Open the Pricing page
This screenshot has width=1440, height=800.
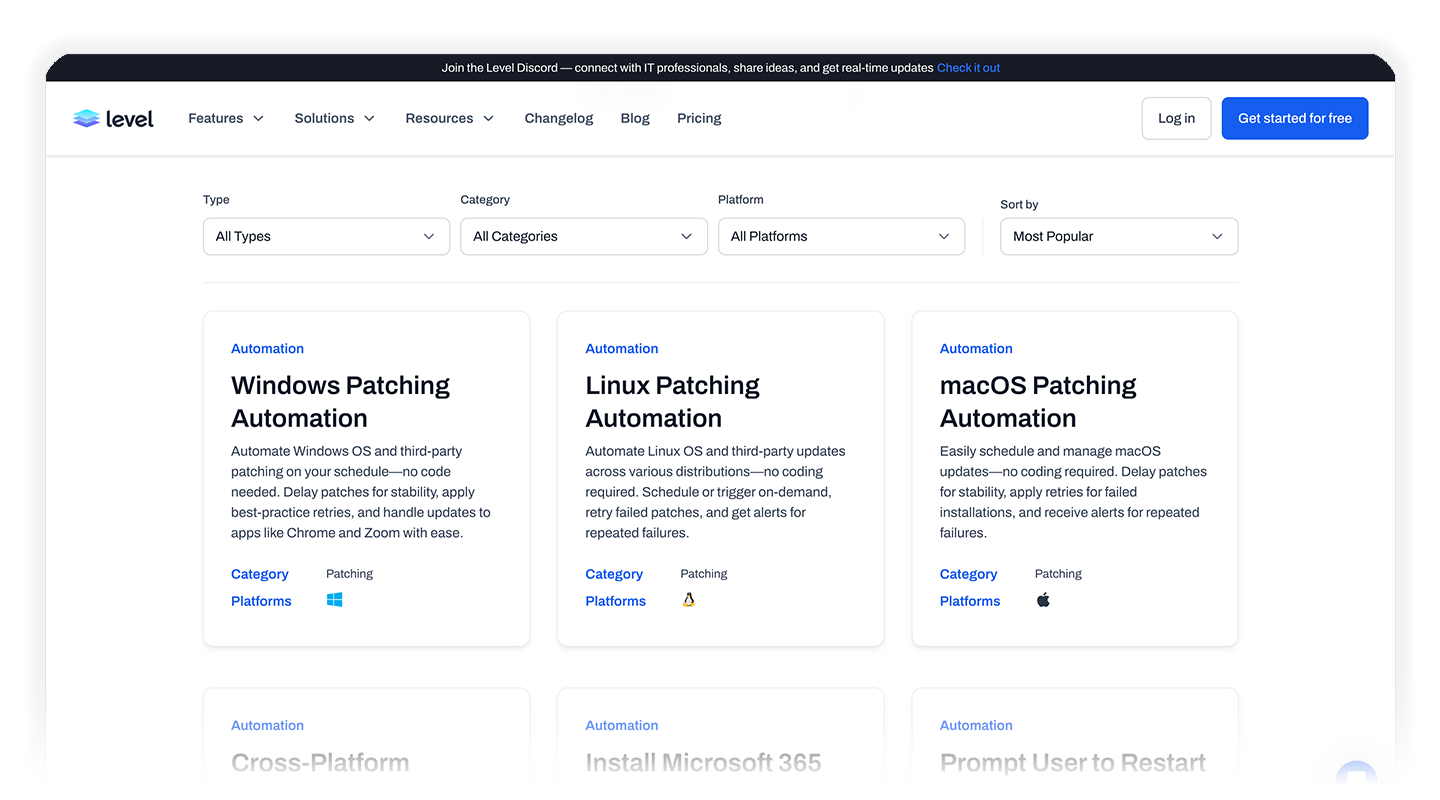pos(699,118)
